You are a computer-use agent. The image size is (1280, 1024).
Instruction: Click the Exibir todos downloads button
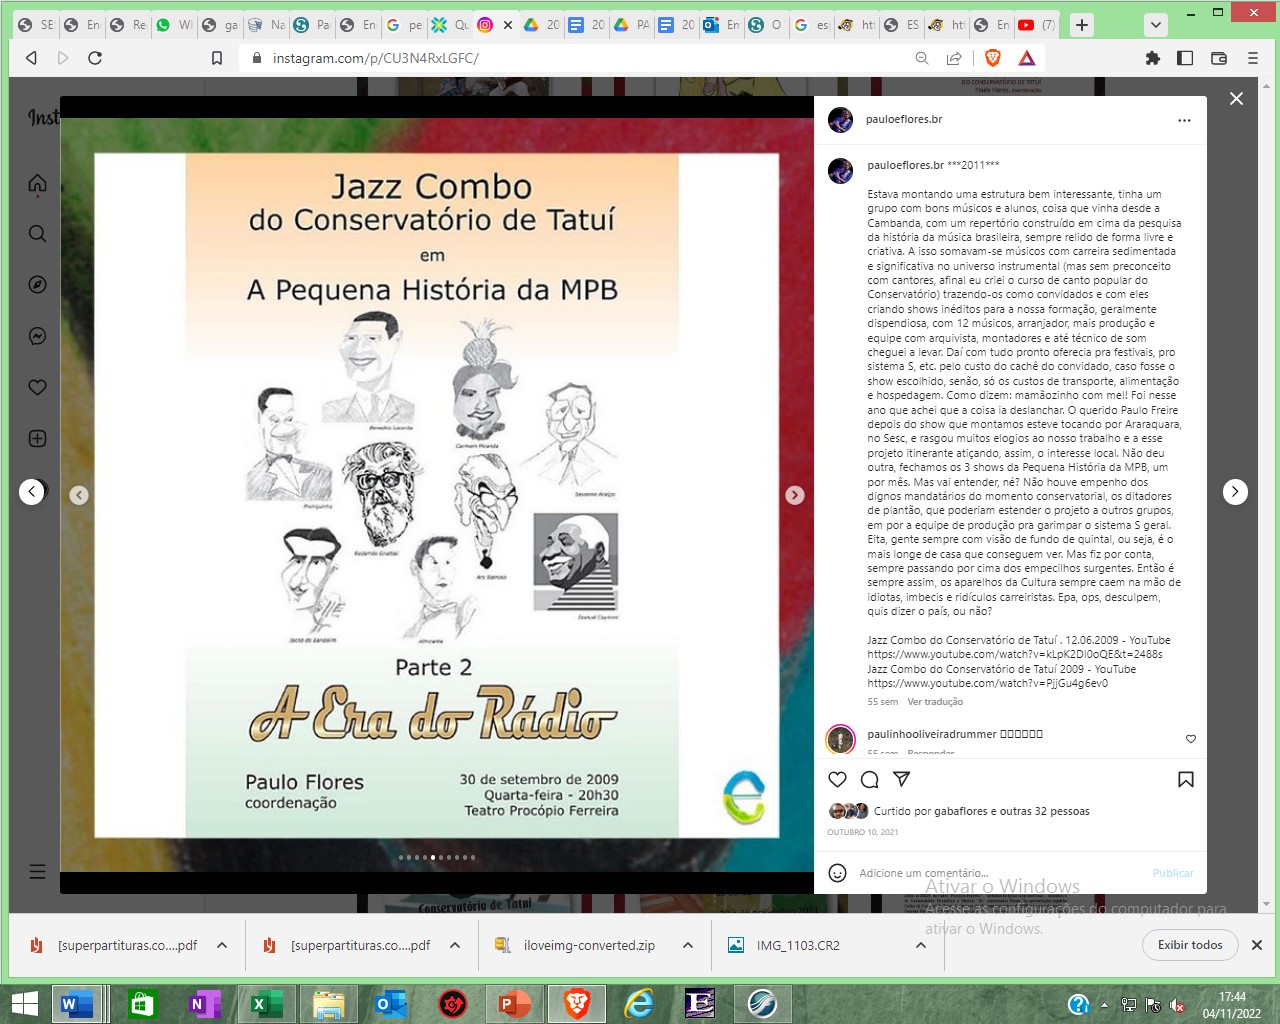click(1190, 945)
